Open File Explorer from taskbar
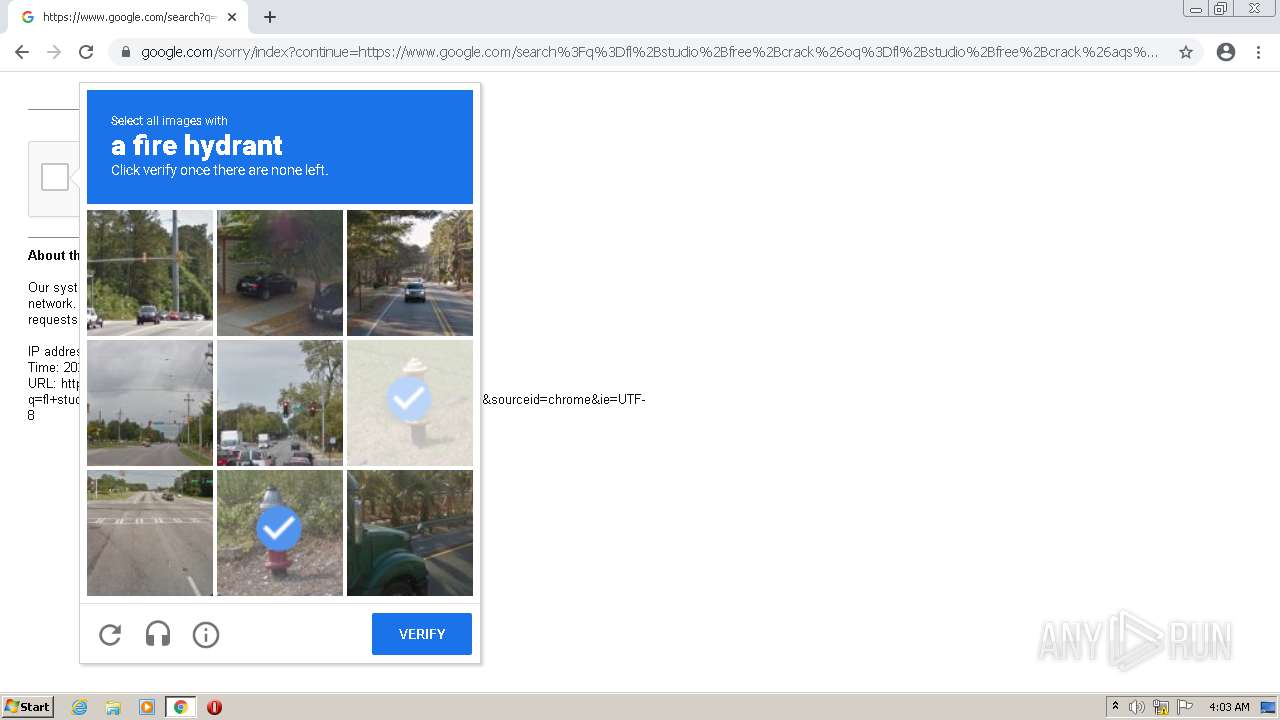The height and width of the screenshot is (720, 1280). pos(113,707)
